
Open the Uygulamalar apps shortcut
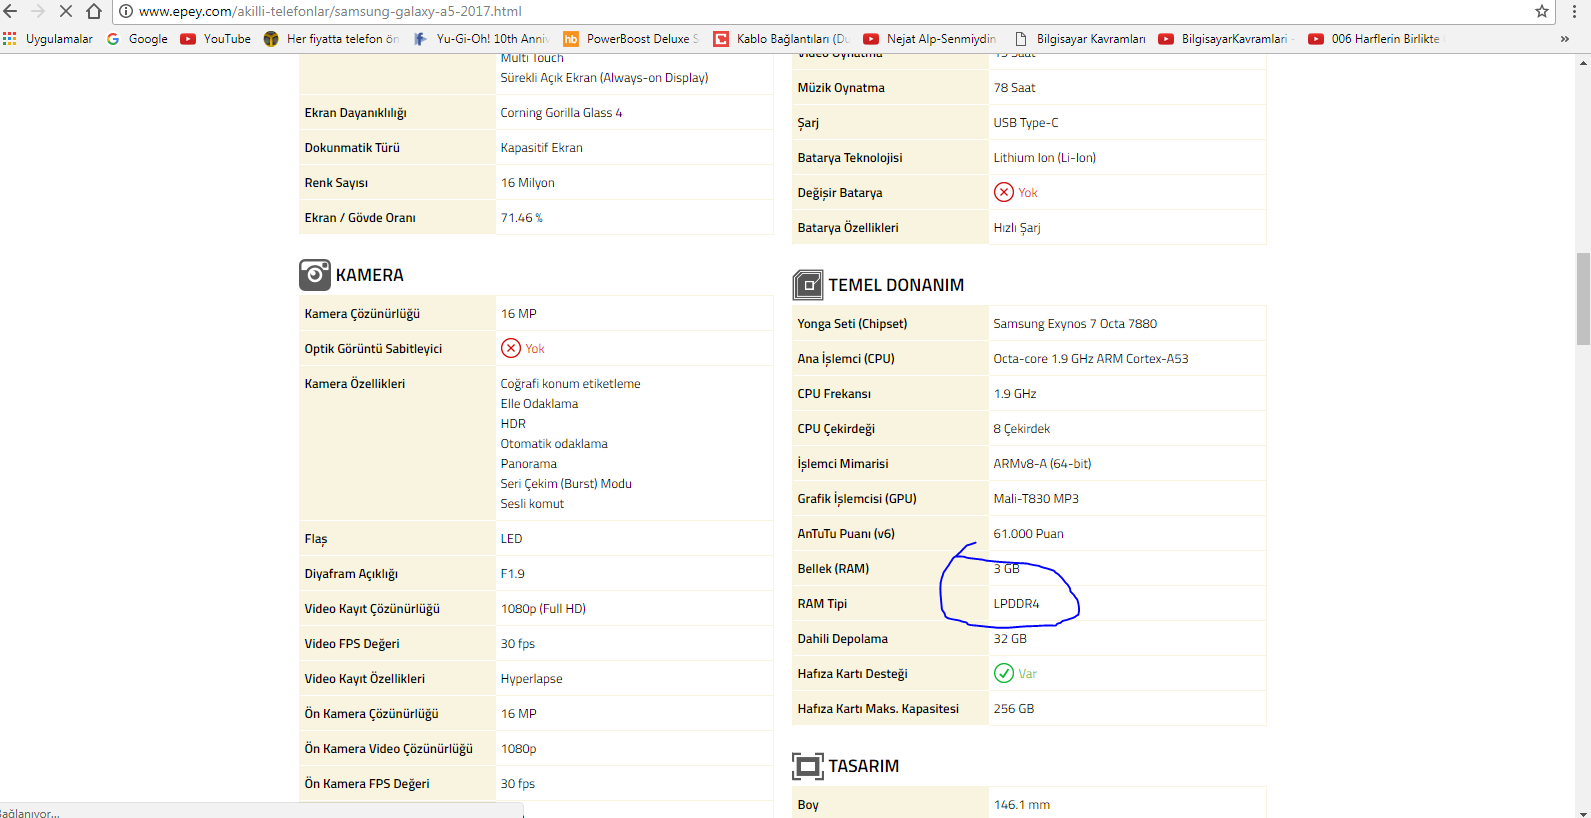tap(48, 39)
